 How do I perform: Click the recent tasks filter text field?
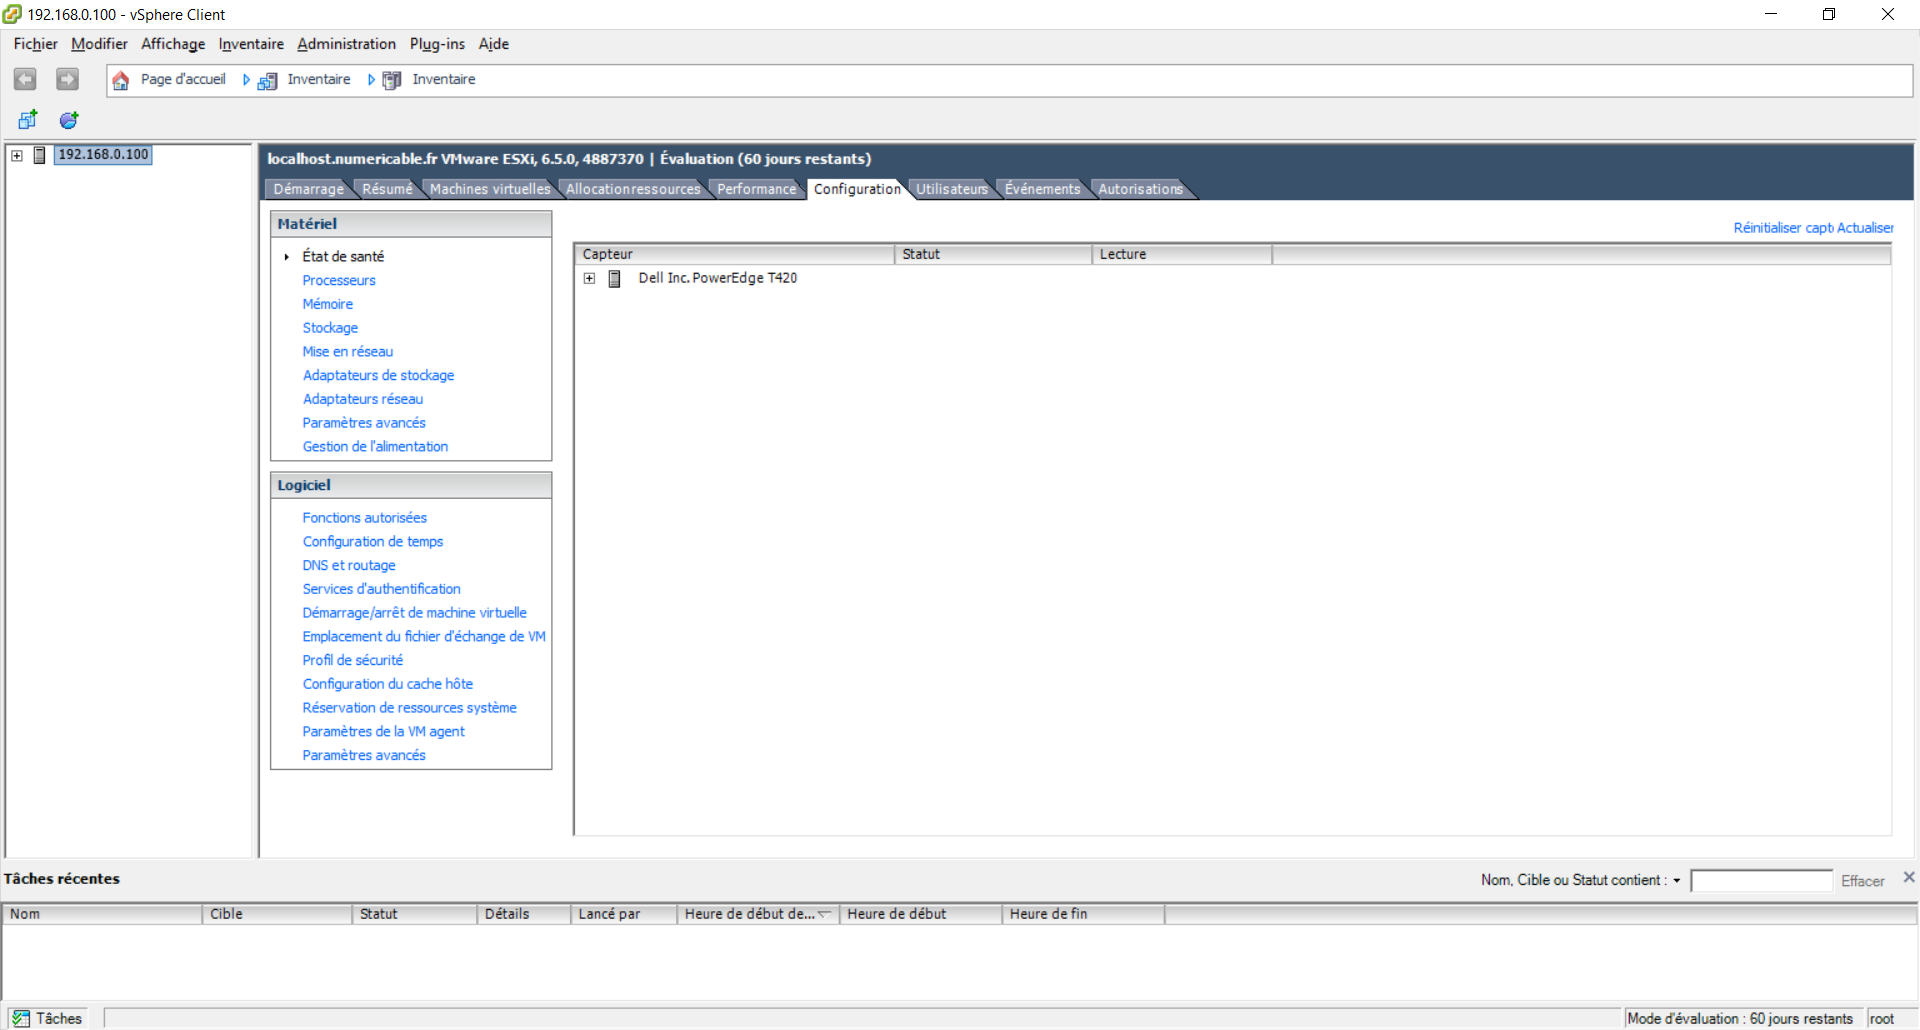point(1761,880)
